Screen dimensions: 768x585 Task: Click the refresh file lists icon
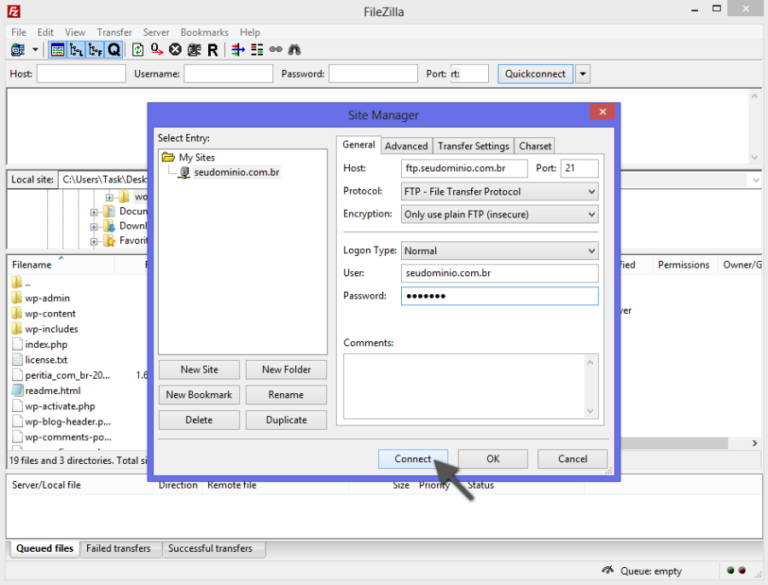(x=138, y=49)
